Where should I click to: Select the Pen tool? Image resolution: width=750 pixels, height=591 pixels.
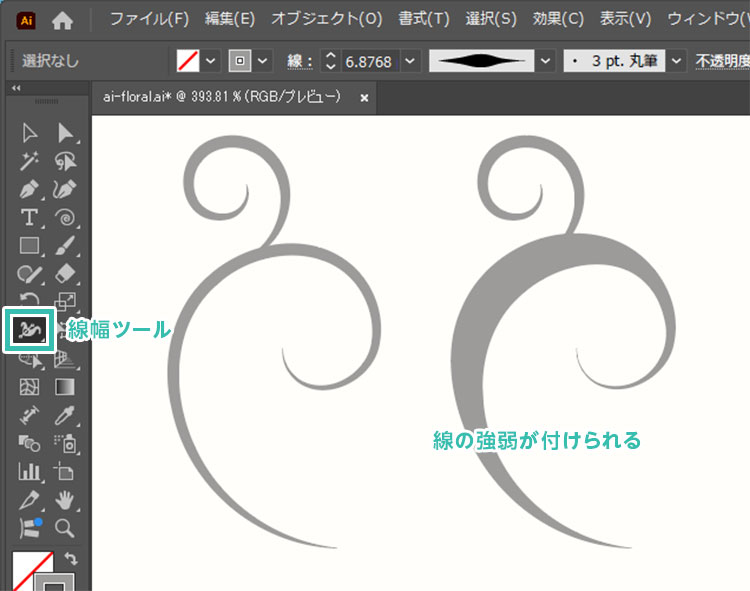[29, 189]
